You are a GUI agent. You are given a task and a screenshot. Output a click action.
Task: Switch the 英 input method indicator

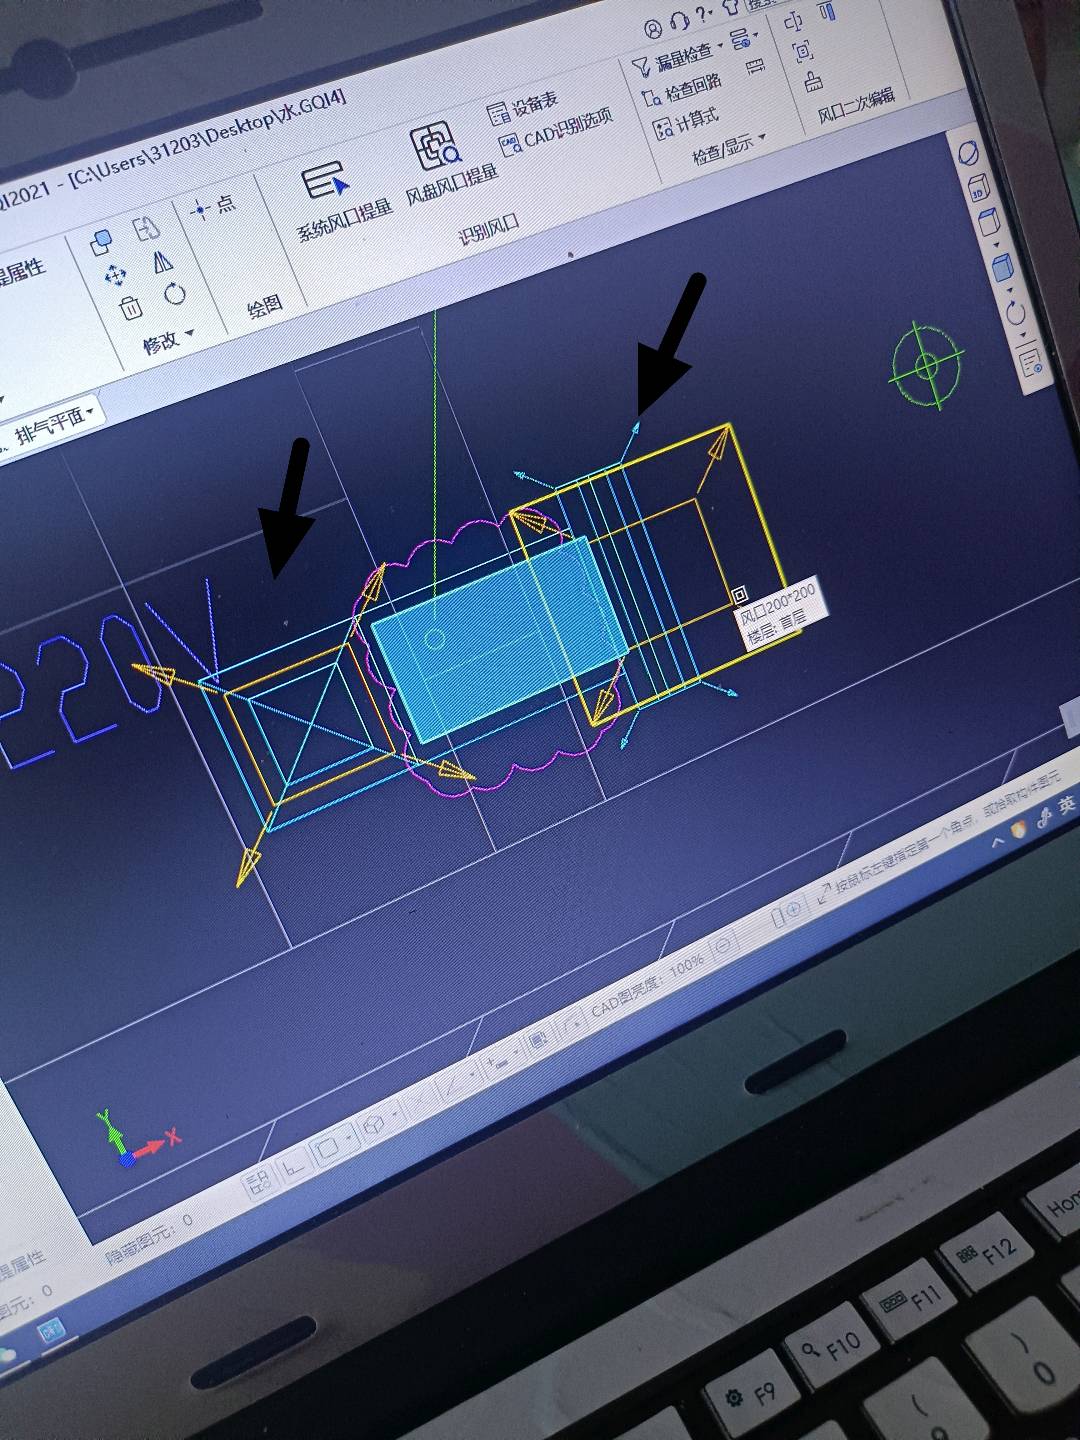coord(1066,805)
